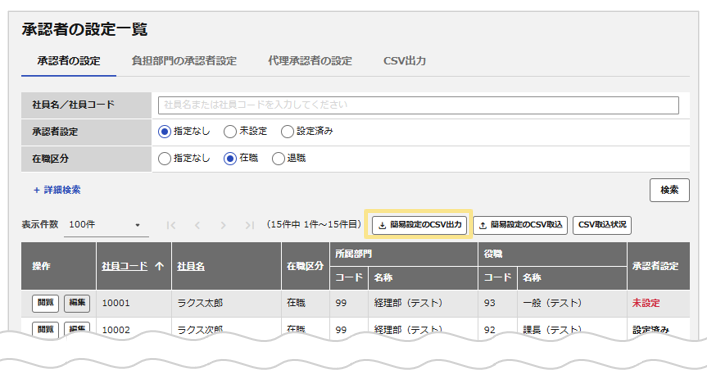Image resolution: width=707 pixels, height=374 pixels.
Task: Open the CSV出力 tab
Action: 404,61
